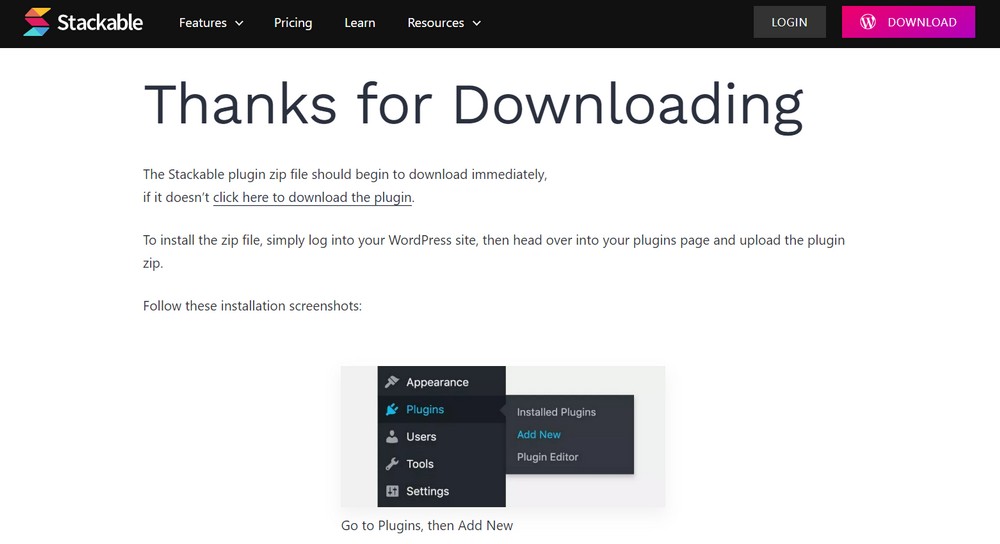
Task: Click the "Thanks for Downloading" heading
Action: [473, 106]
